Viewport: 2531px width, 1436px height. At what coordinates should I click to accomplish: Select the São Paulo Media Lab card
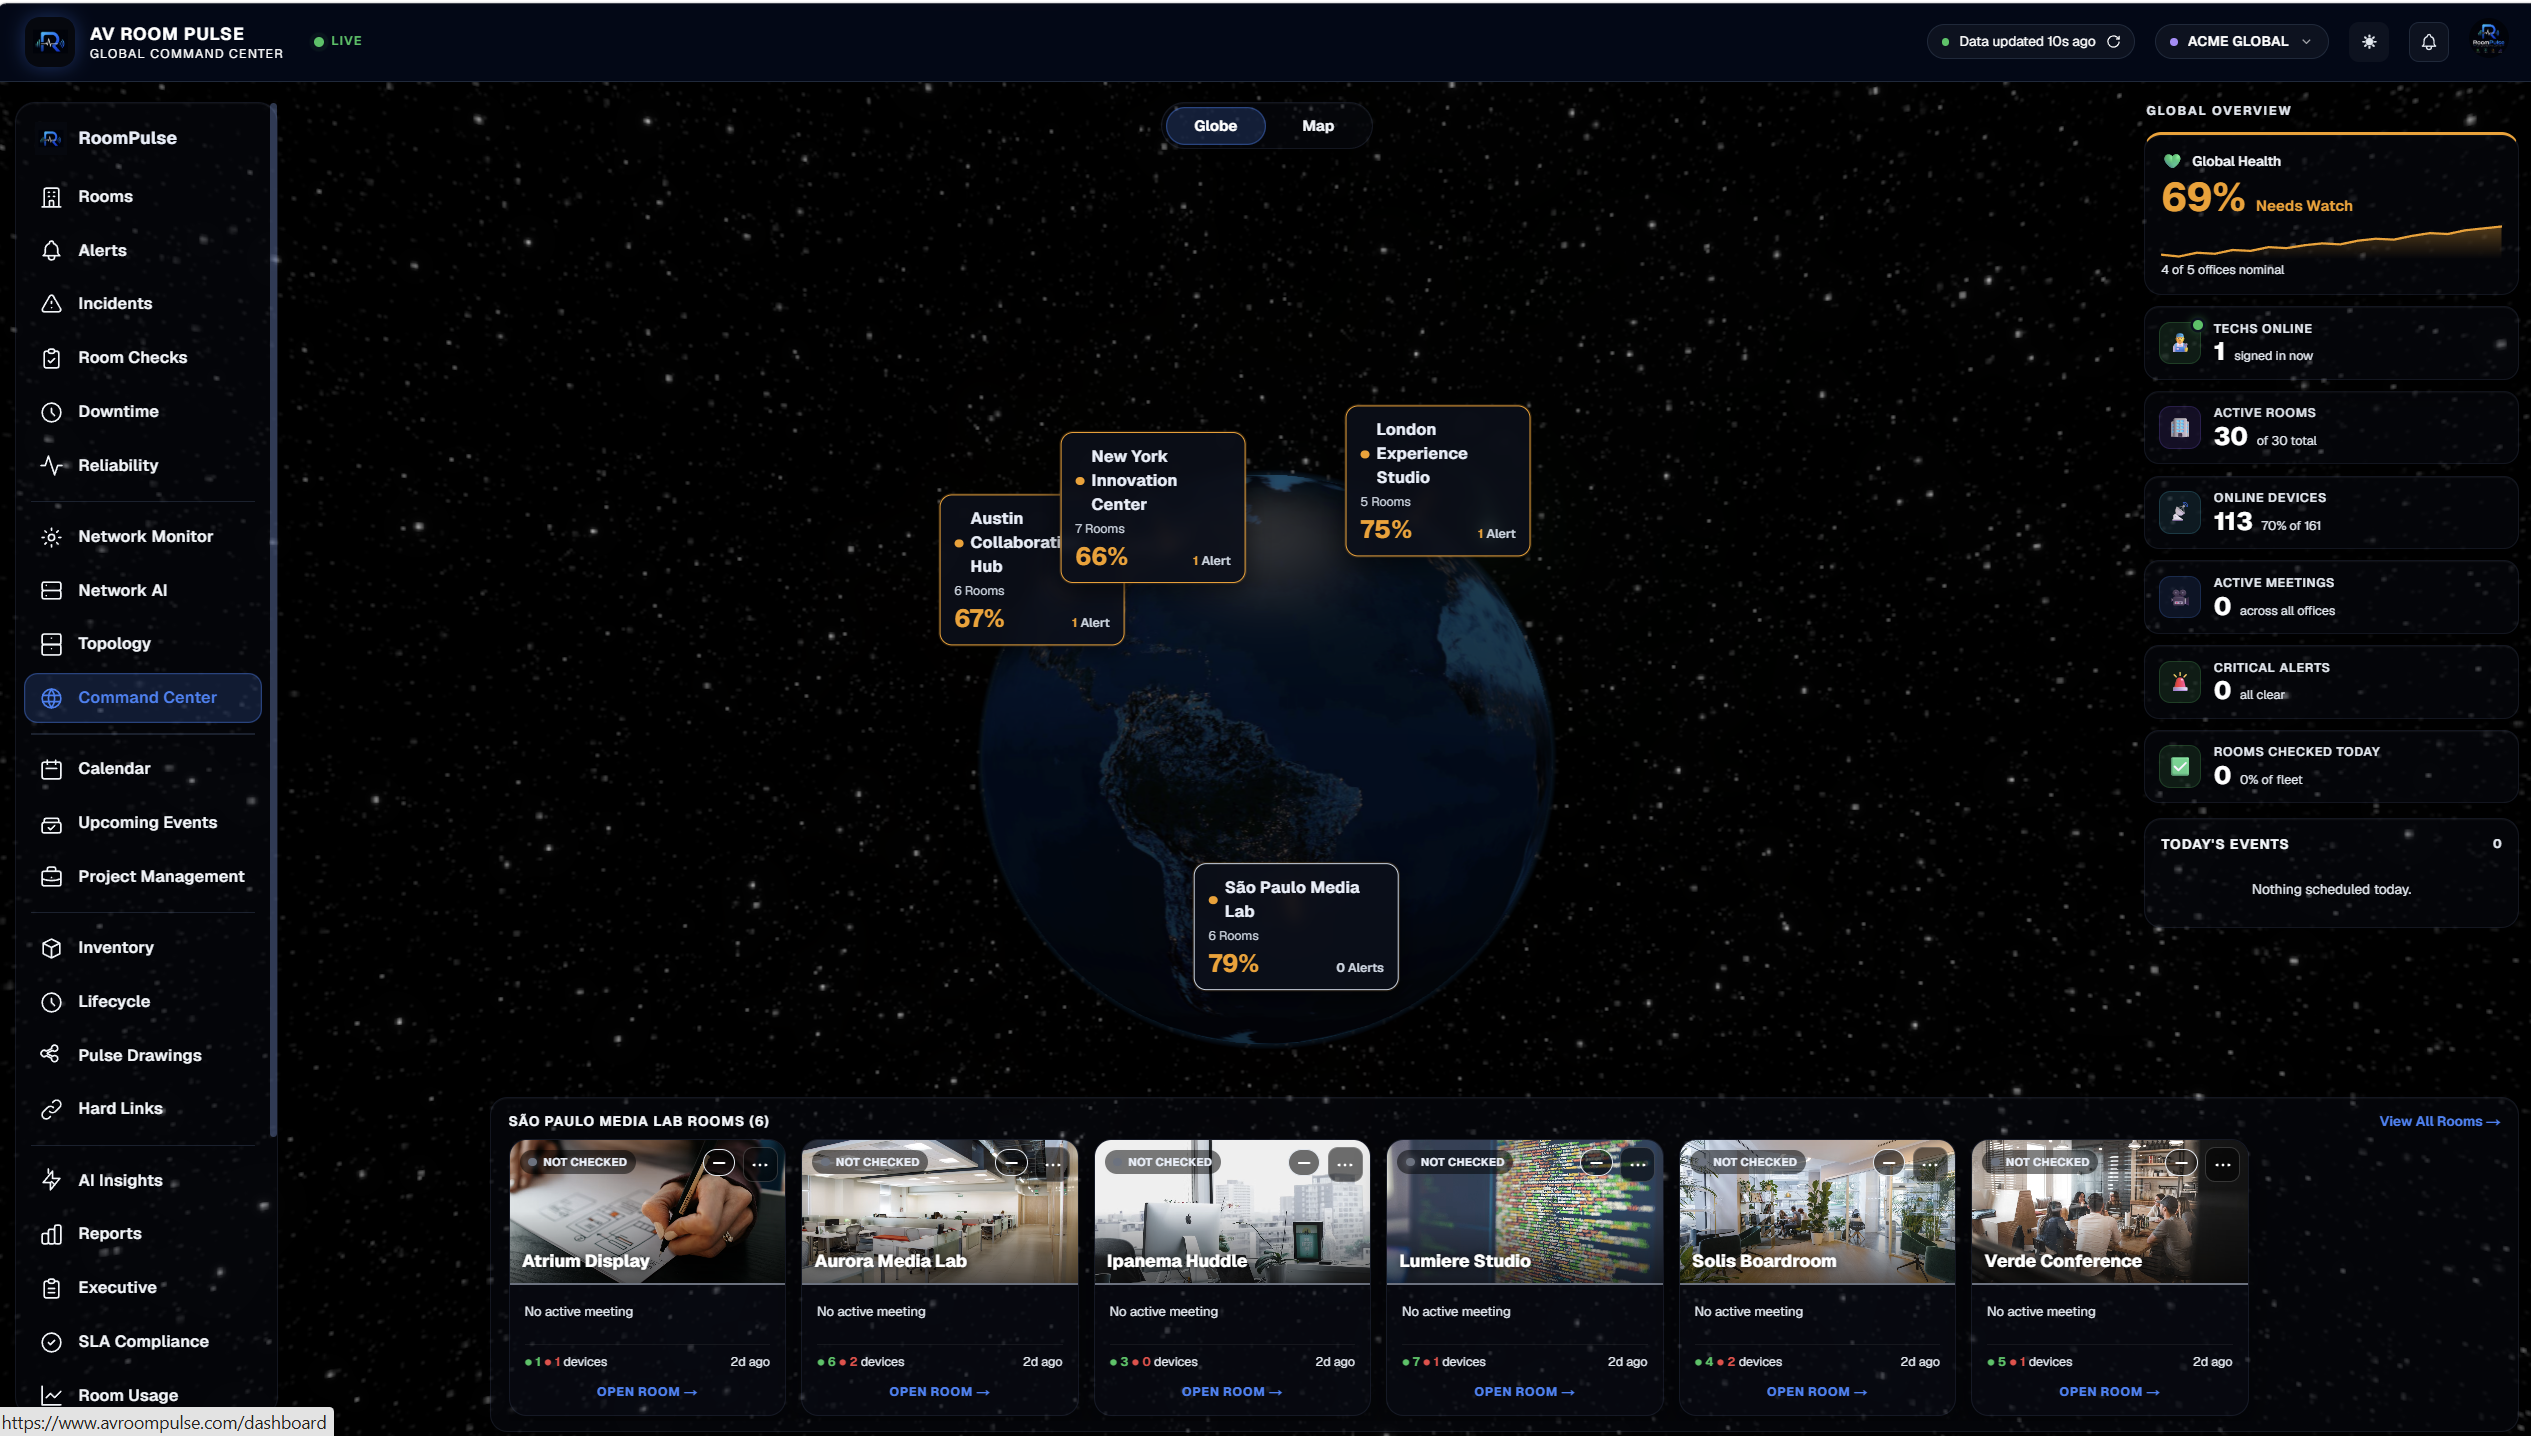[x=1295, y=927]
